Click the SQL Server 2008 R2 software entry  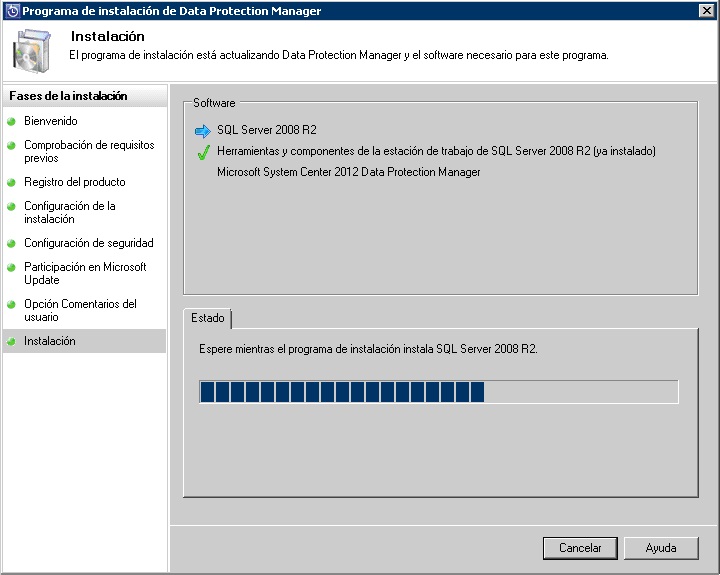[x=267, y=130]
